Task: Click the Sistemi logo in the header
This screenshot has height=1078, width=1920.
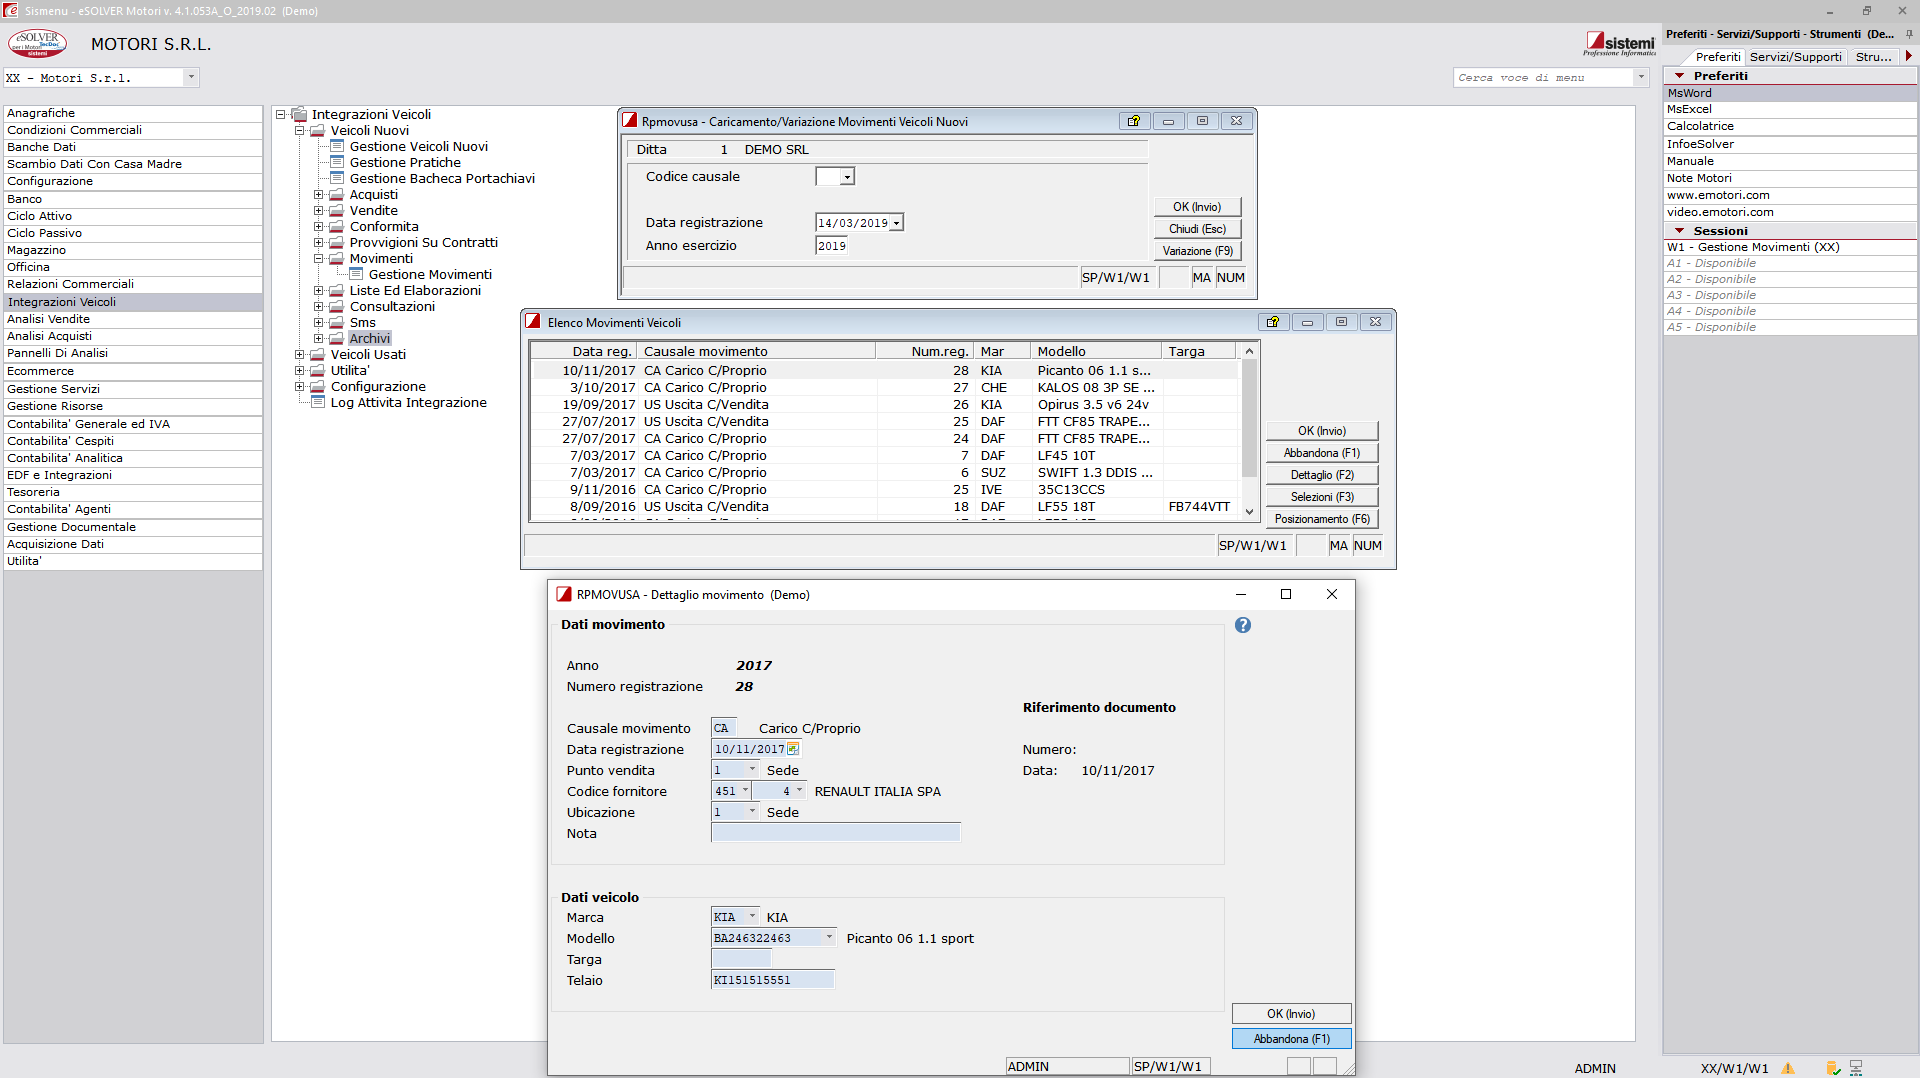Action: coord(1620,43)
